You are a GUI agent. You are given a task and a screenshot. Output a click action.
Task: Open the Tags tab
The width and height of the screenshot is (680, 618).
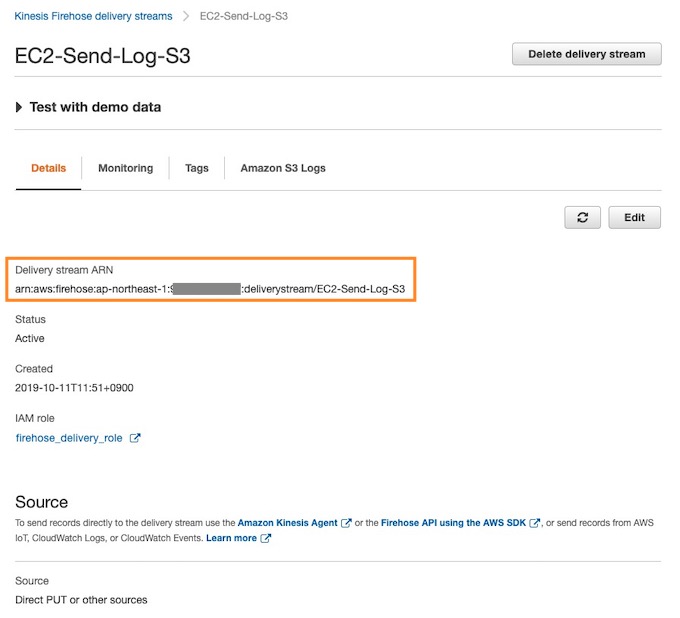pos(196,168)
